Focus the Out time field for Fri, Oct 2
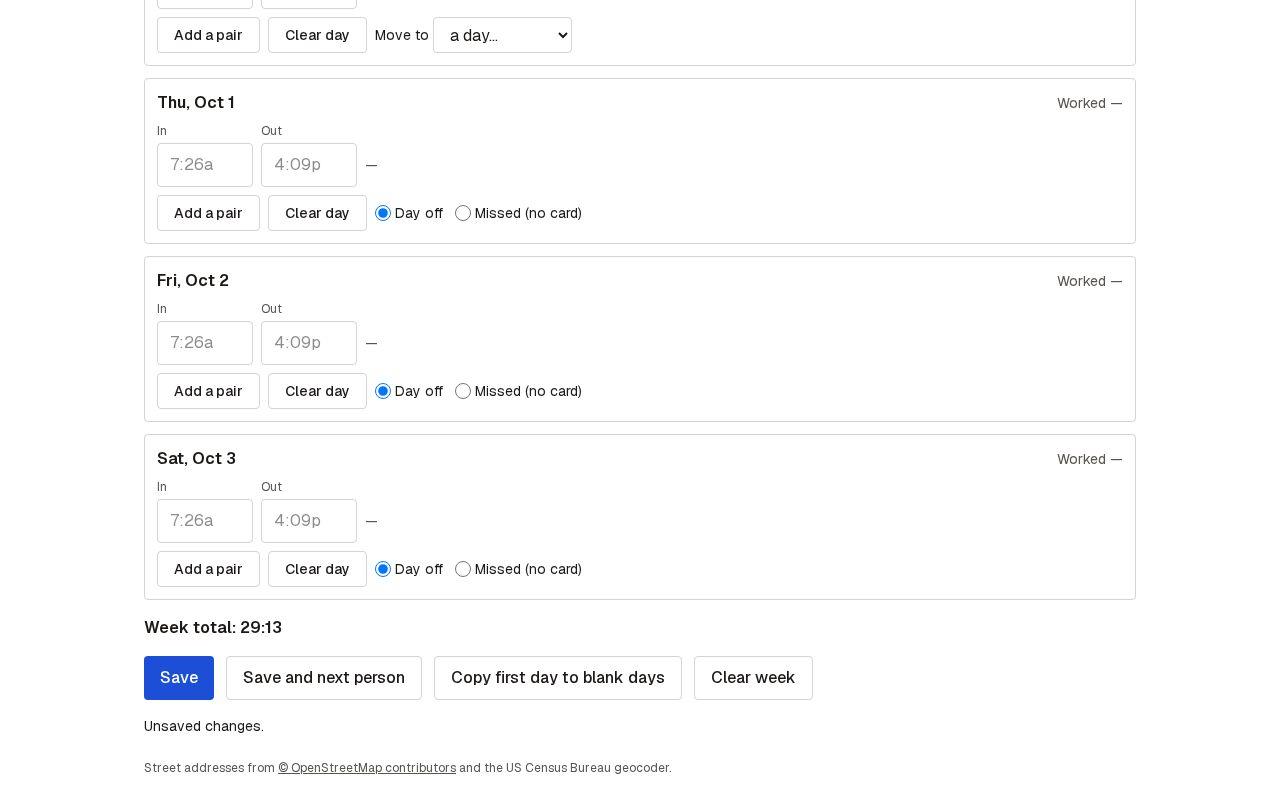 [x=309, y=343]
